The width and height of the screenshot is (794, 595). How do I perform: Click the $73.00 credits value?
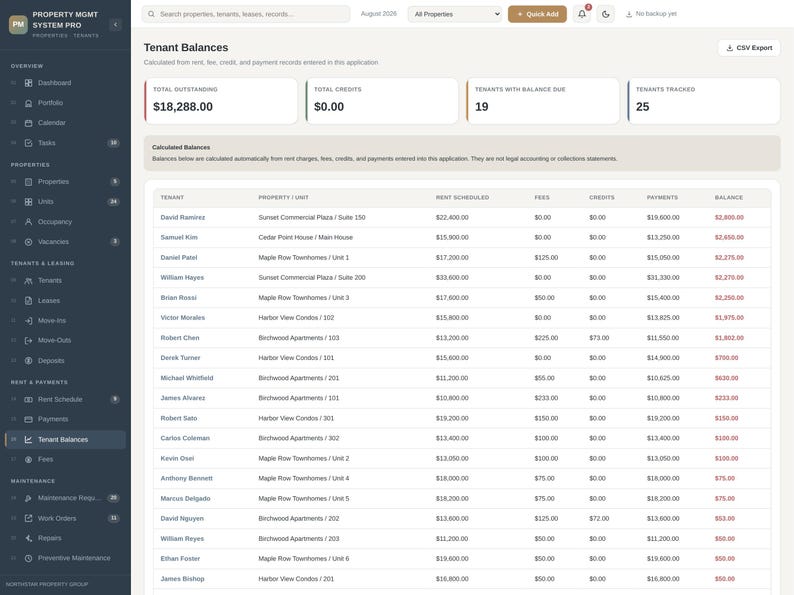[599, 338]
